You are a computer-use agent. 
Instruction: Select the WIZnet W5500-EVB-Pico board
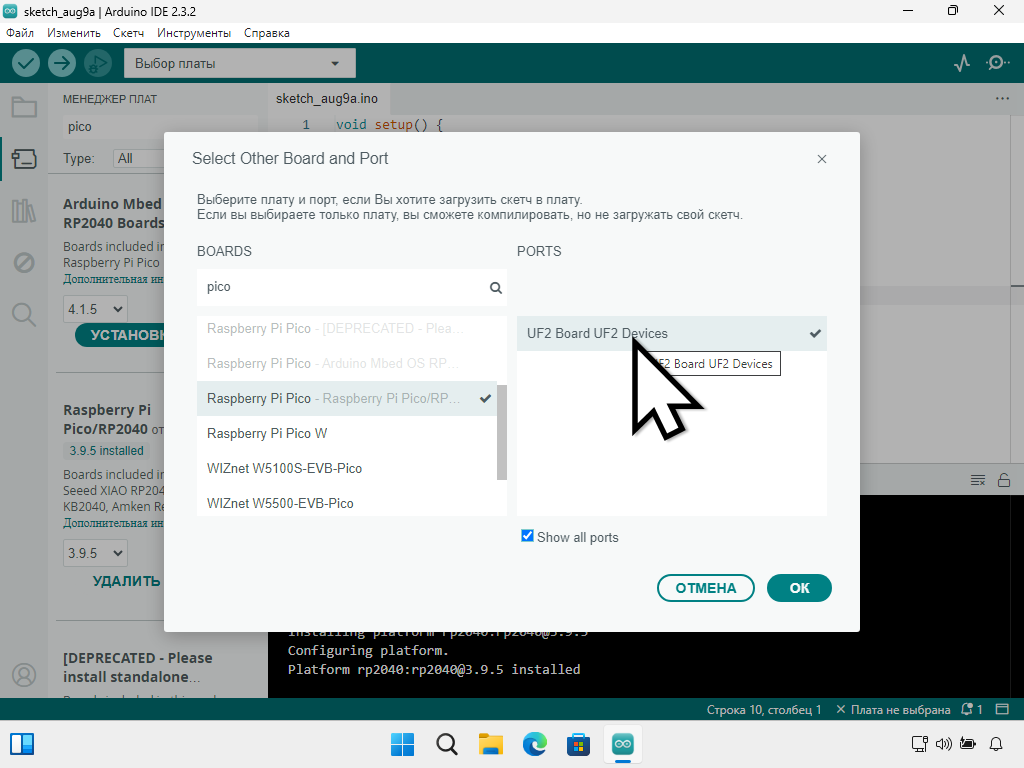point(347,504)
